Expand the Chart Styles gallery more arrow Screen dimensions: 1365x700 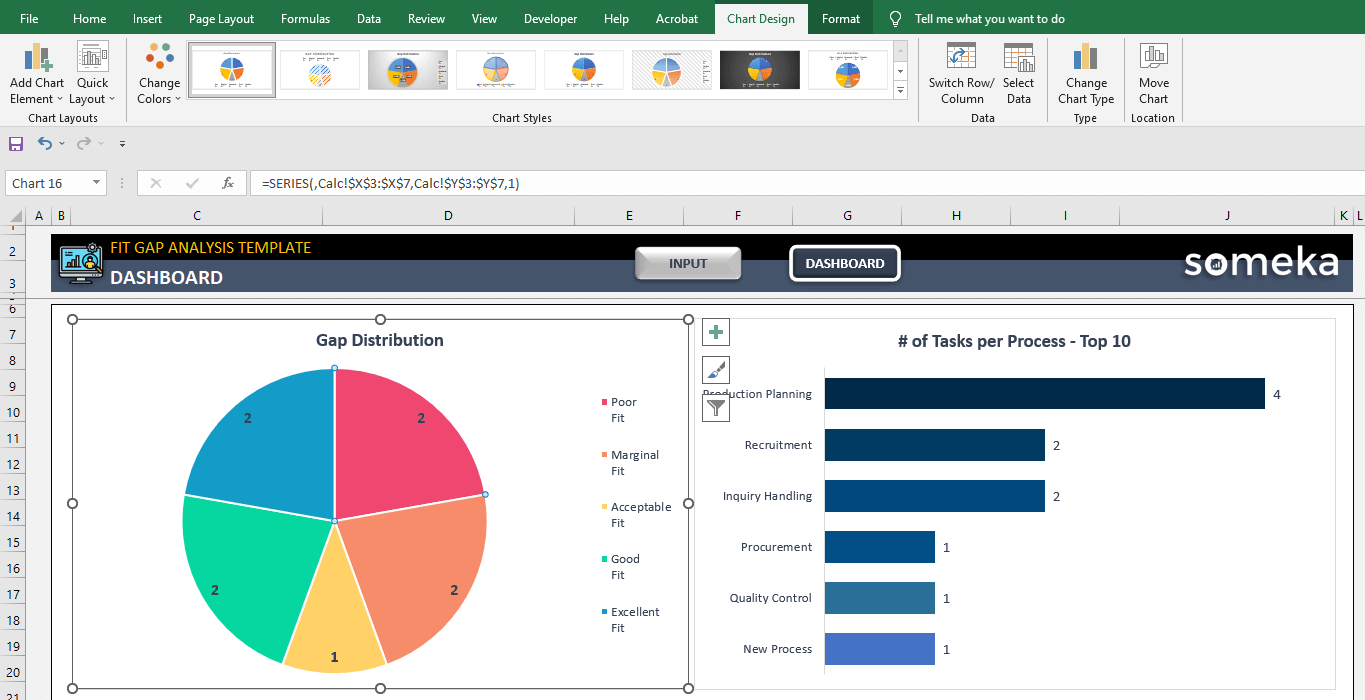900,91
